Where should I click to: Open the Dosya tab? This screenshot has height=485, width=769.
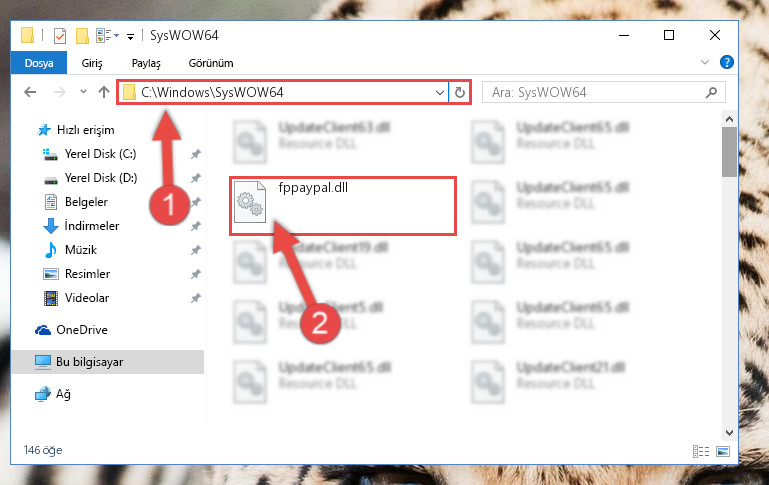[x=39, y=63]
